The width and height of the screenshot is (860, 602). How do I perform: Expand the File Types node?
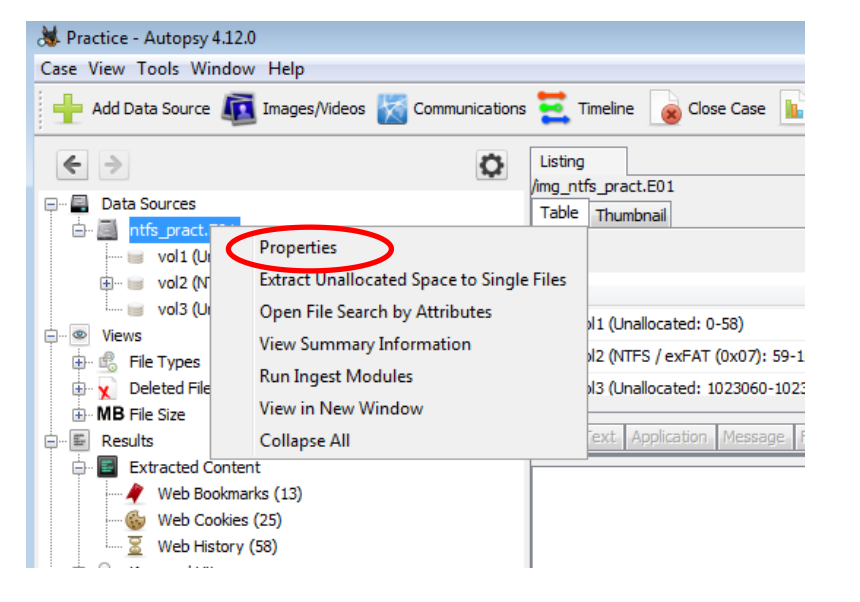(79, 362)
